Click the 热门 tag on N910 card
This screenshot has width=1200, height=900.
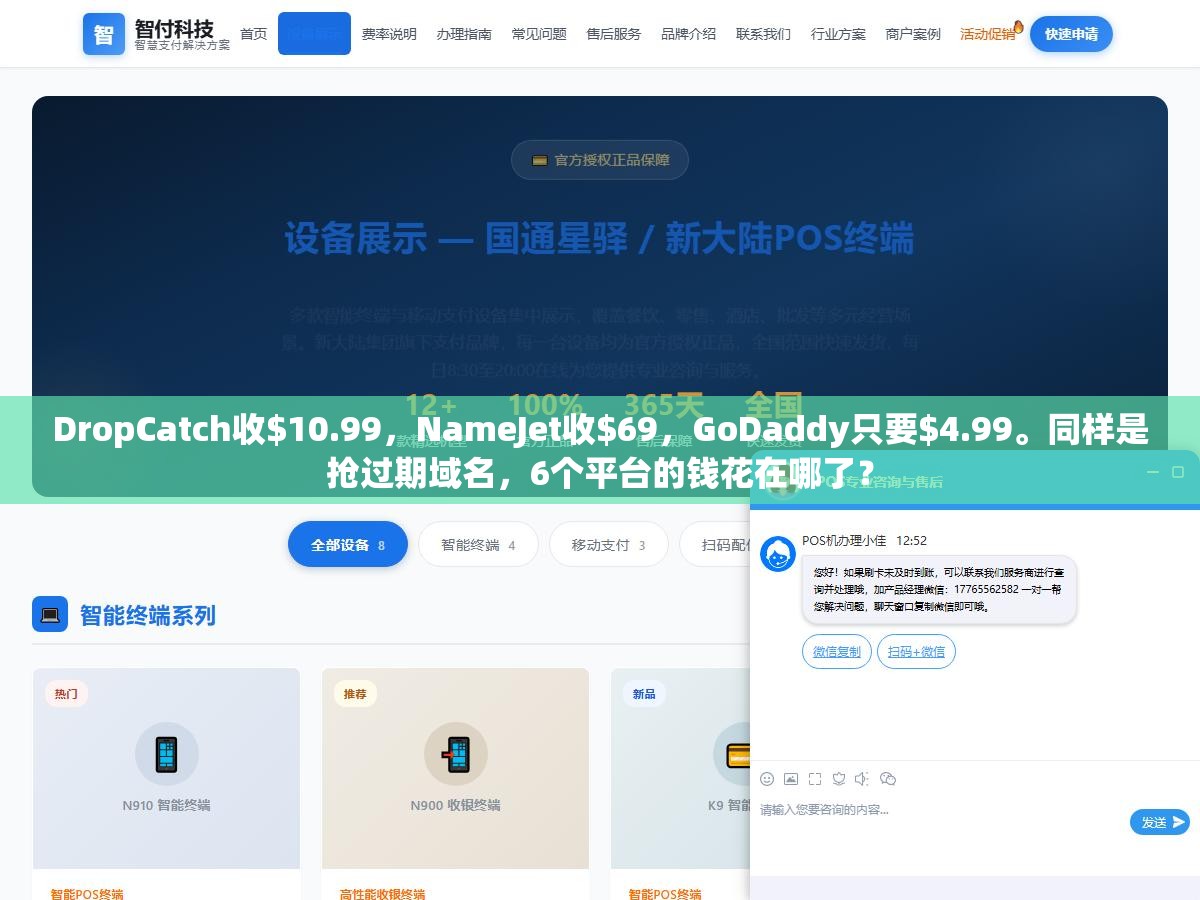click(66, 694)
